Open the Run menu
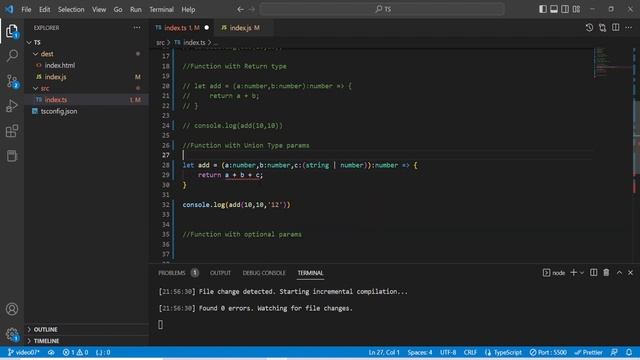The height and width of the screenshot is (360, 640). tap(136, 9)
